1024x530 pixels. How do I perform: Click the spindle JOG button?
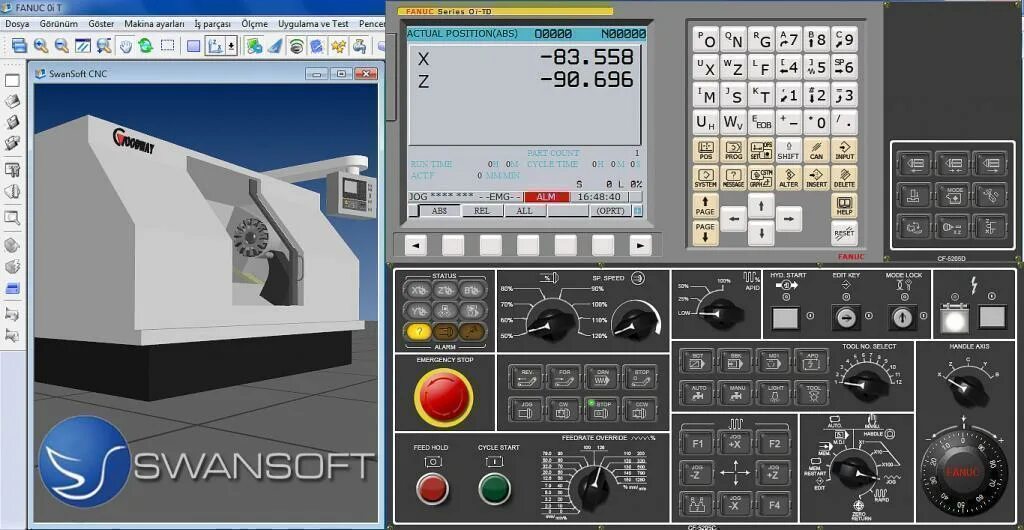(526, 409)
